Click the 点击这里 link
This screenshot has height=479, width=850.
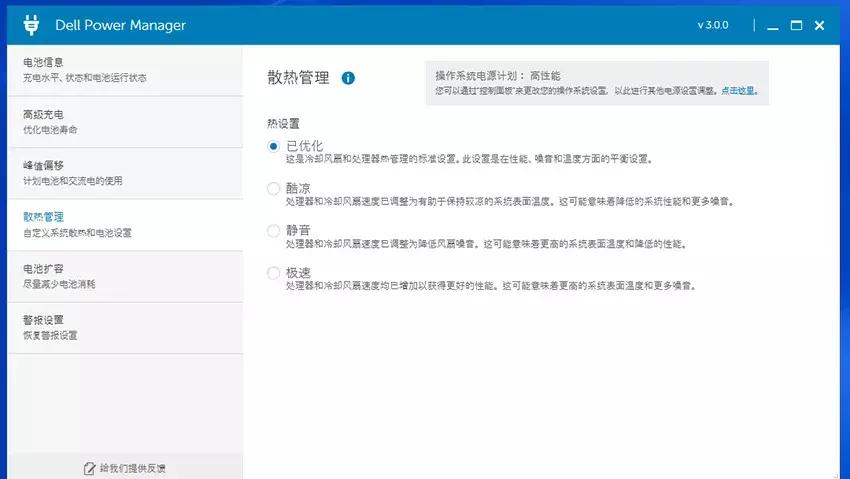pos(739,90)
